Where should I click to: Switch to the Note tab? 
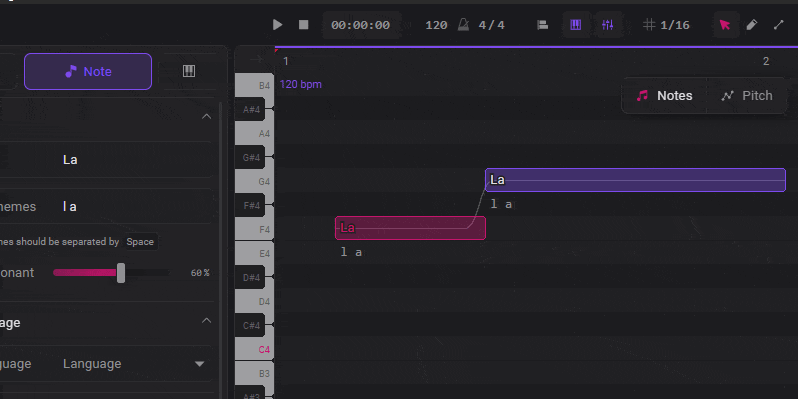(x=88, y=71)
